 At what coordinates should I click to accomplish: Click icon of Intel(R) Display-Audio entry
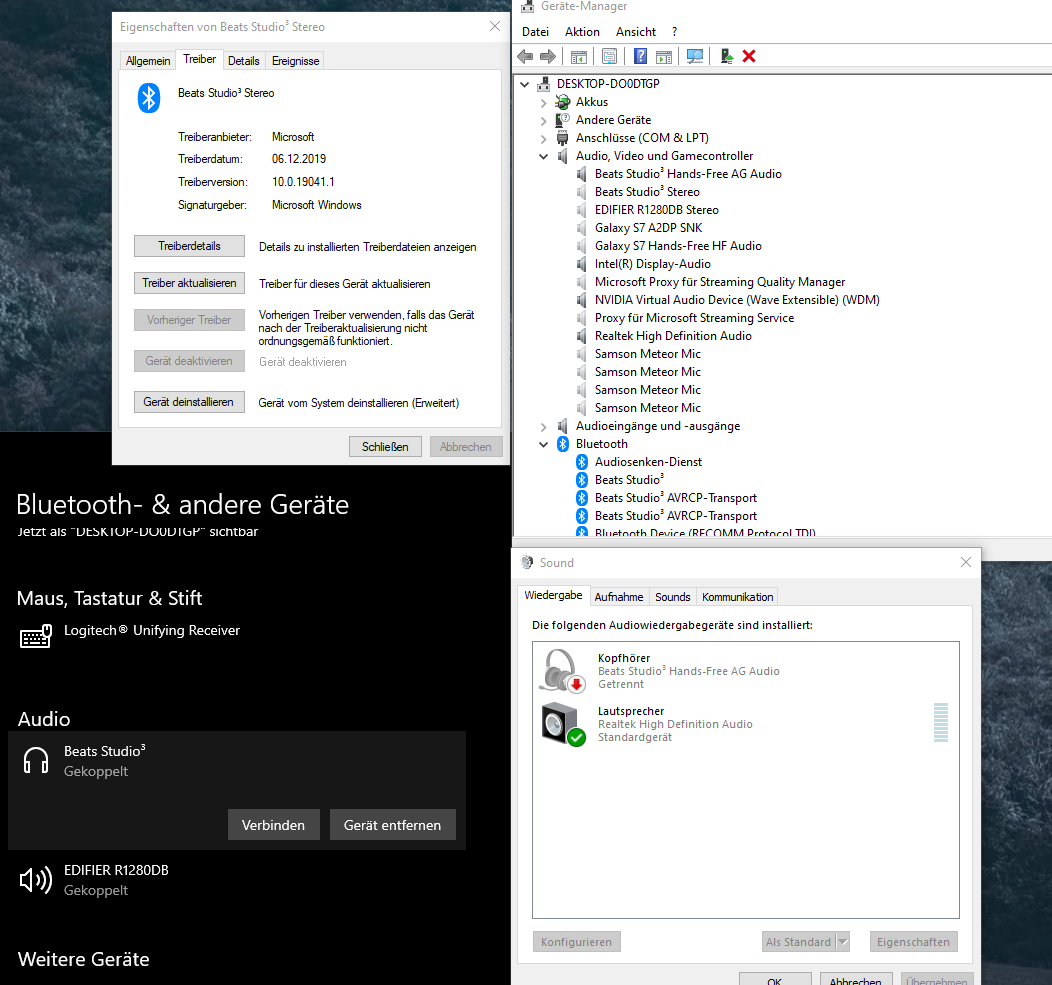[582, 264]
